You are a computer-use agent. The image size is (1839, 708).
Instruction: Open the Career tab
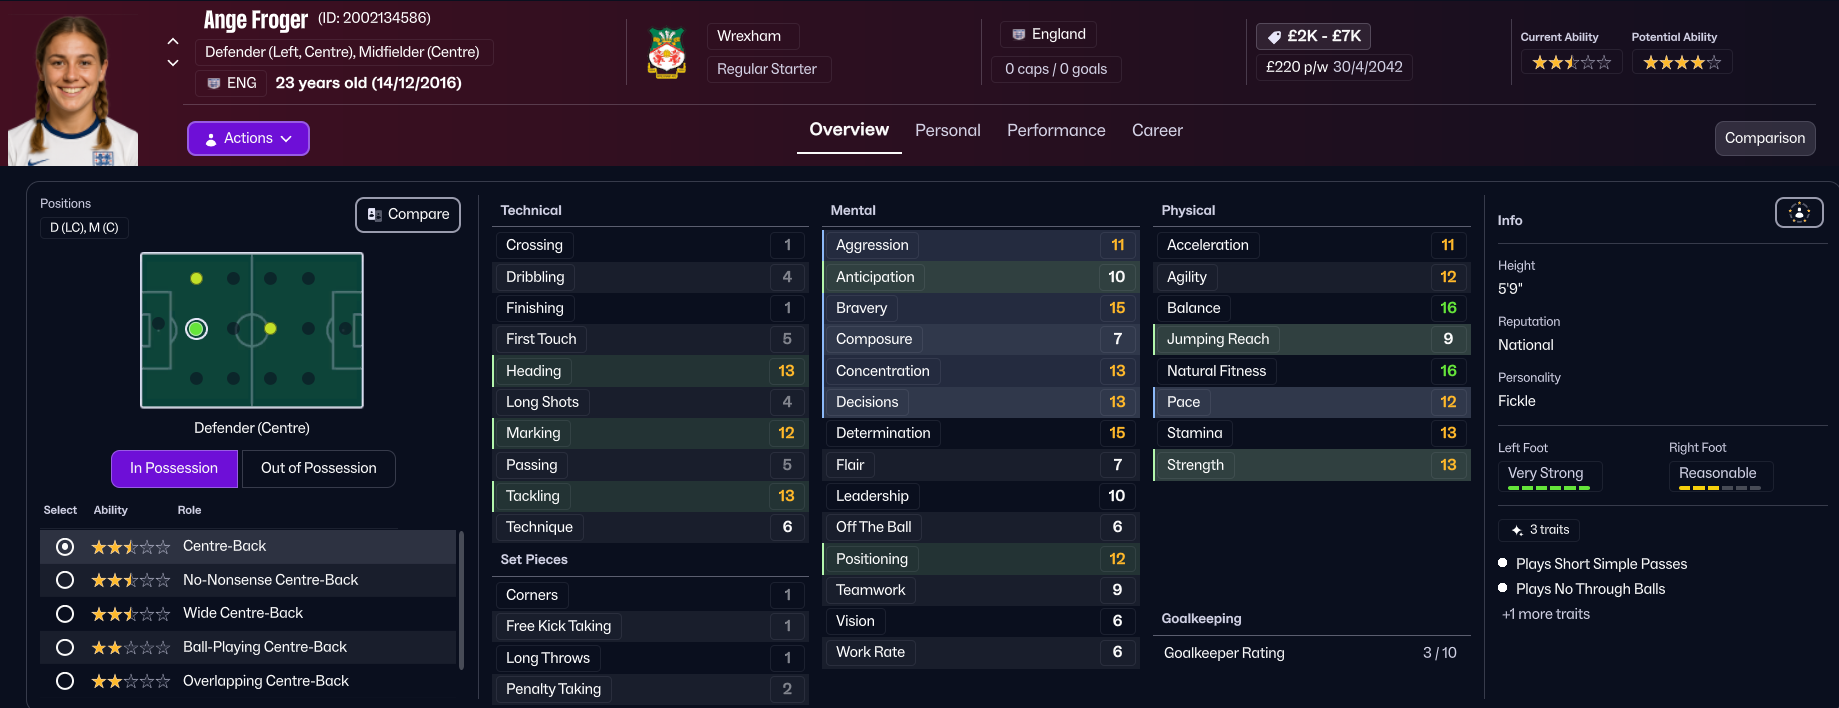coord(1157,131)
